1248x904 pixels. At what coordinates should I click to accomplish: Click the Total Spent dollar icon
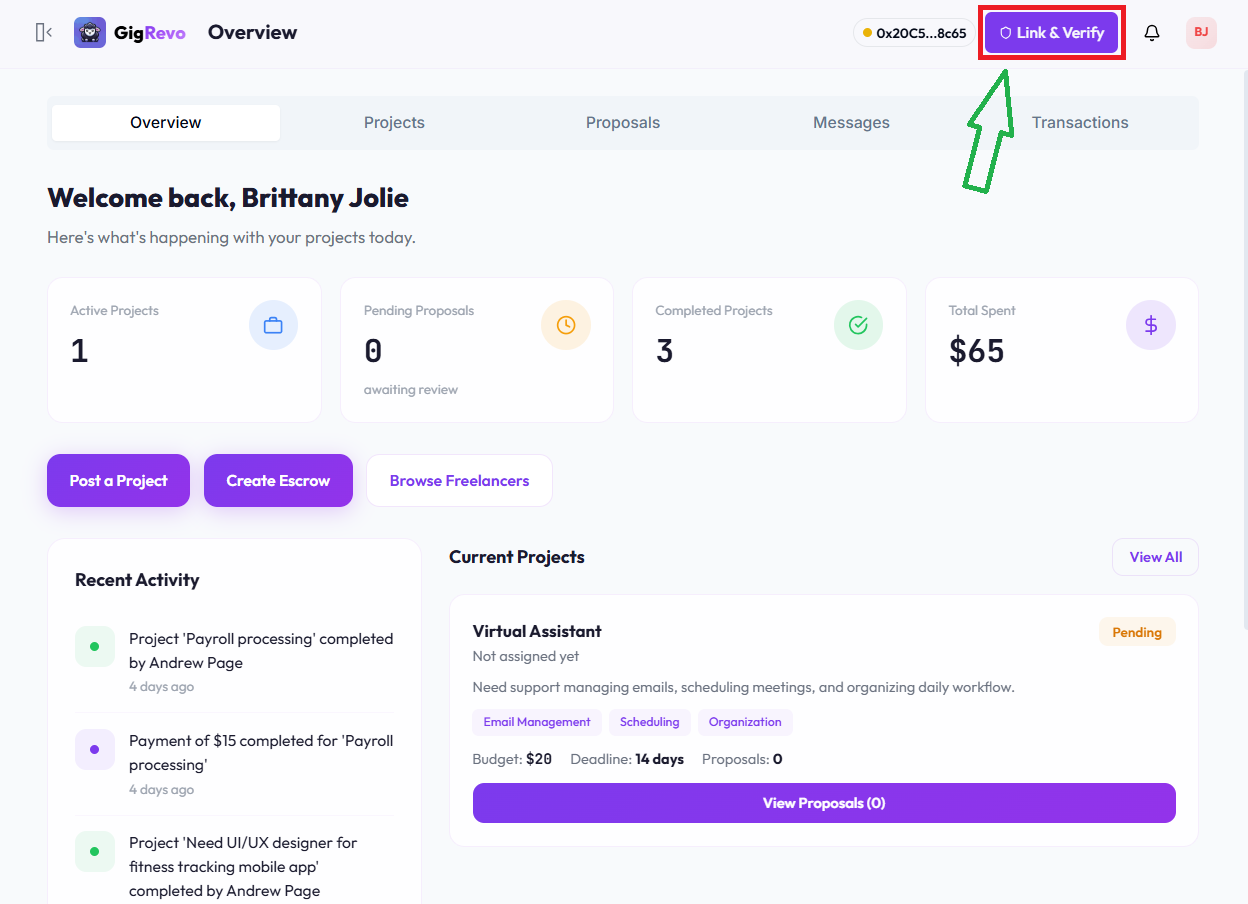pyautogui.click(x=1151, y=324)
